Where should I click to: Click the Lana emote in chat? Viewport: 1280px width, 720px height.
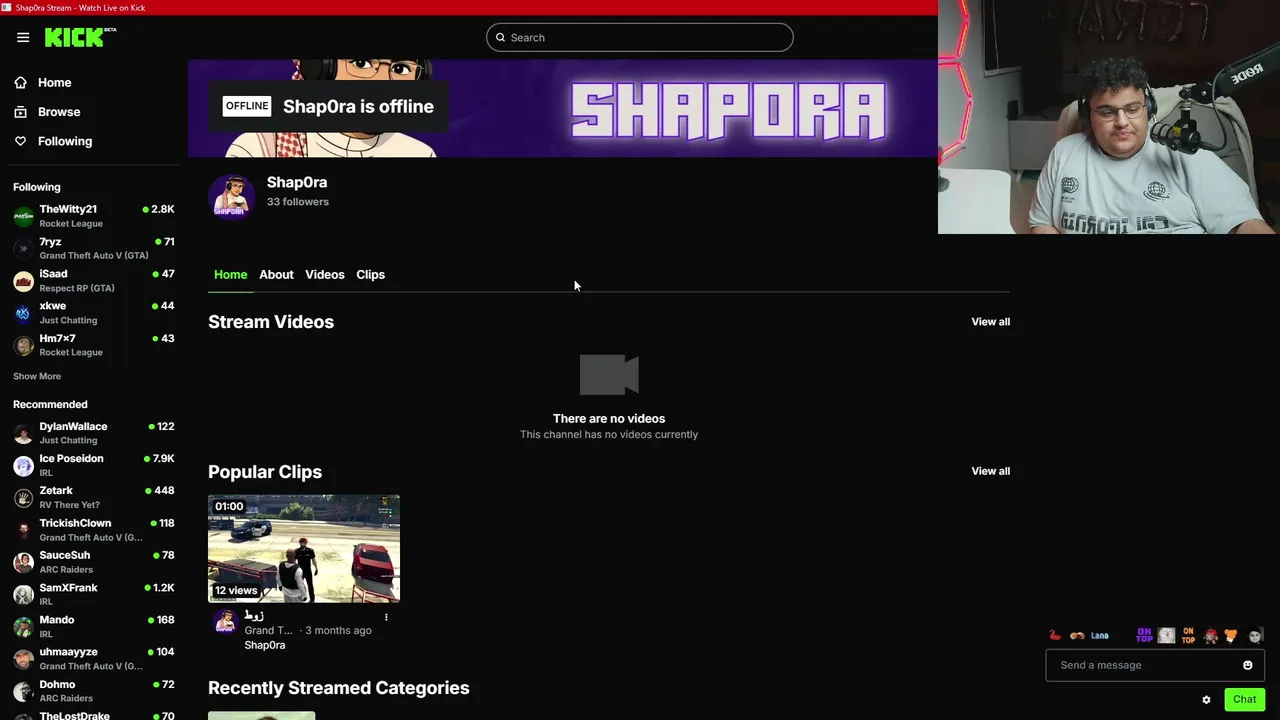[1099, 635]
